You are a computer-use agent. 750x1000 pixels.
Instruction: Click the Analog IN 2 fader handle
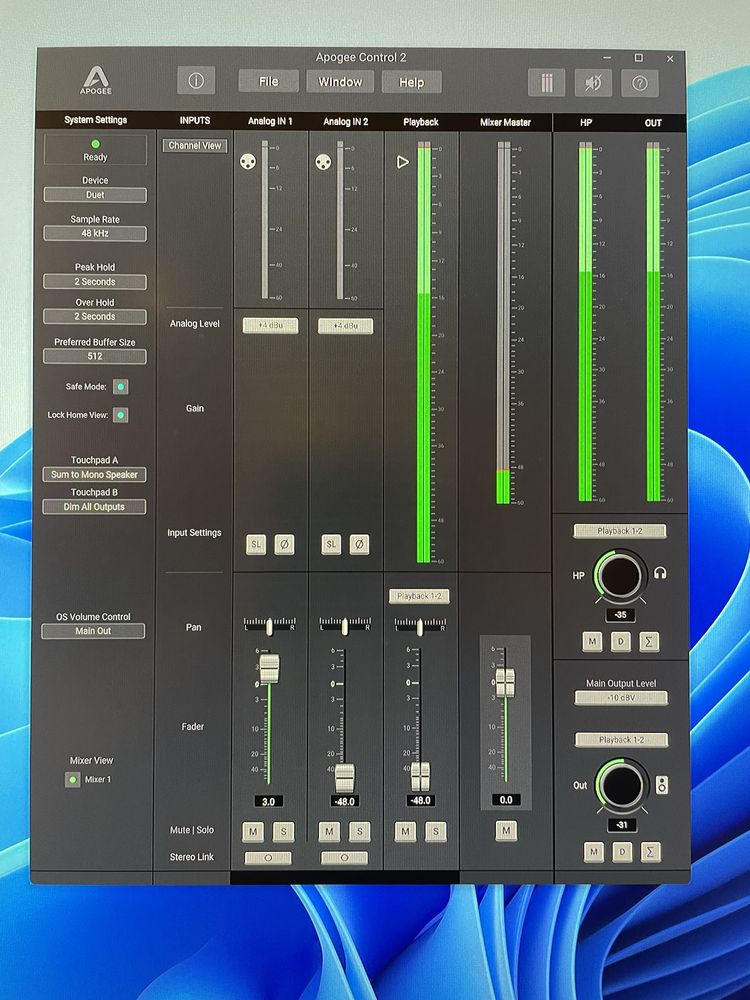[344, 778]
